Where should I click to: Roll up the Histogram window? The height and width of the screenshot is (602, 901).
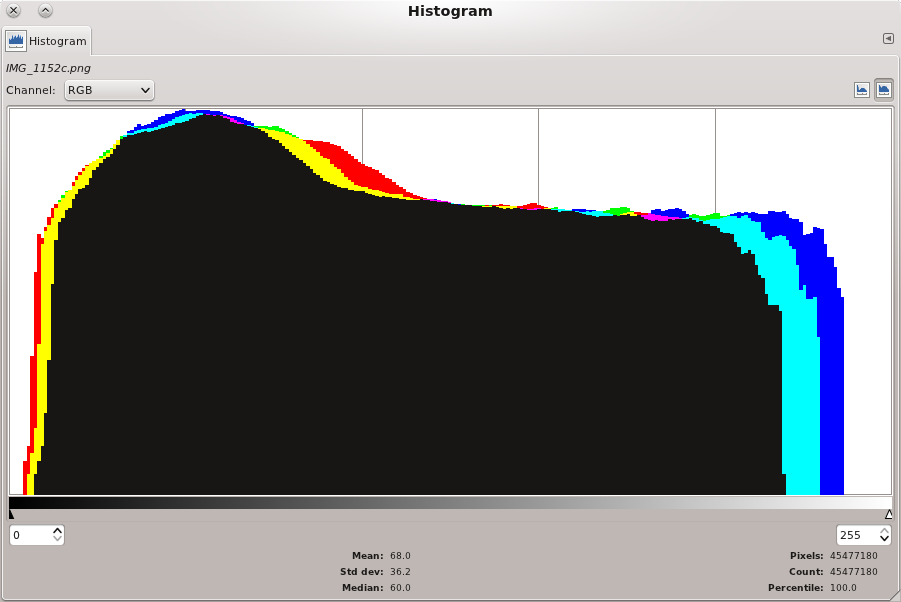coord(45,11)
